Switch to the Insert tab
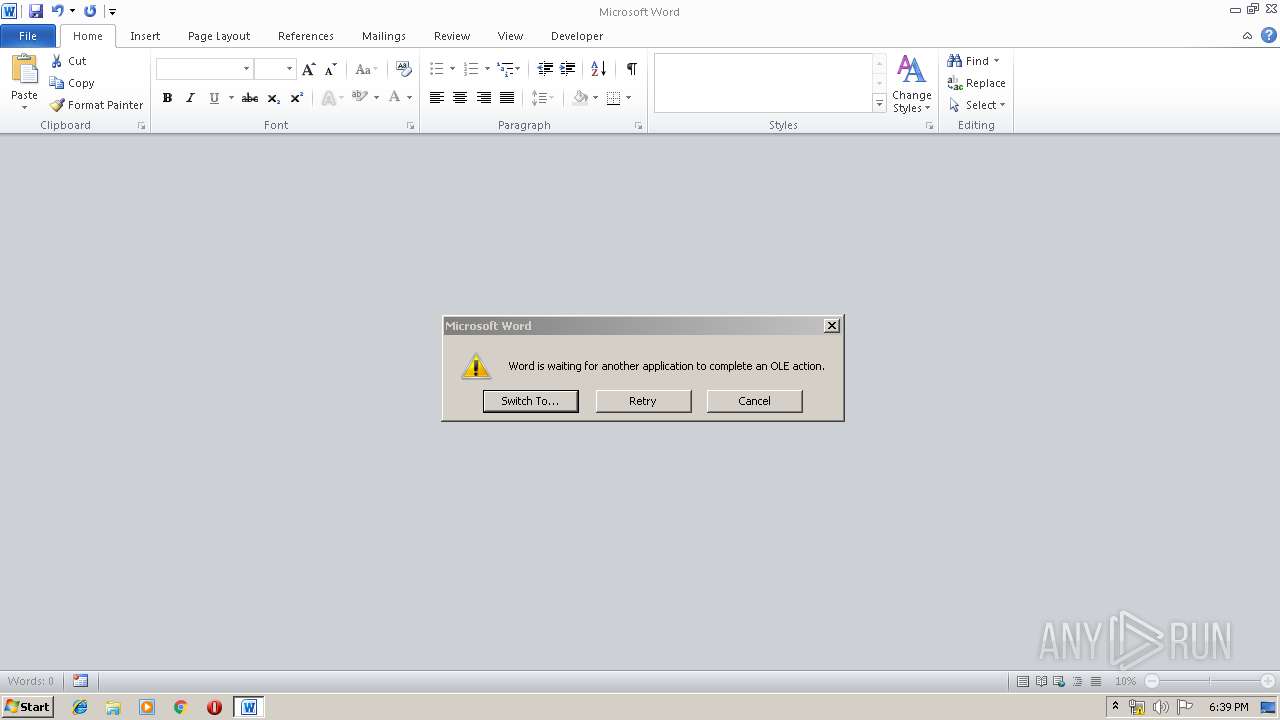1280x720 pixels. coord(145,36)
